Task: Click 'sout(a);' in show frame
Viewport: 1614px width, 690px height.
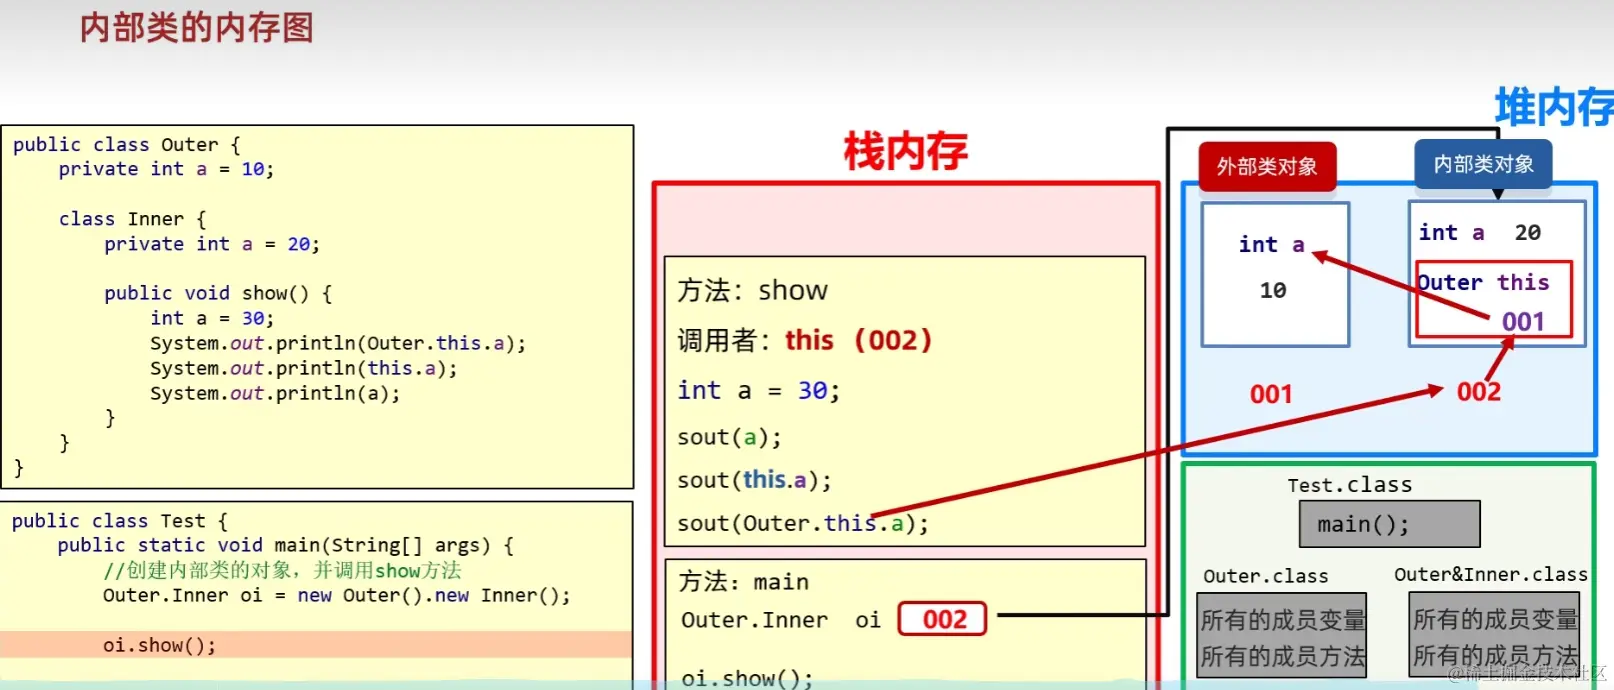Action: point(729,437)
